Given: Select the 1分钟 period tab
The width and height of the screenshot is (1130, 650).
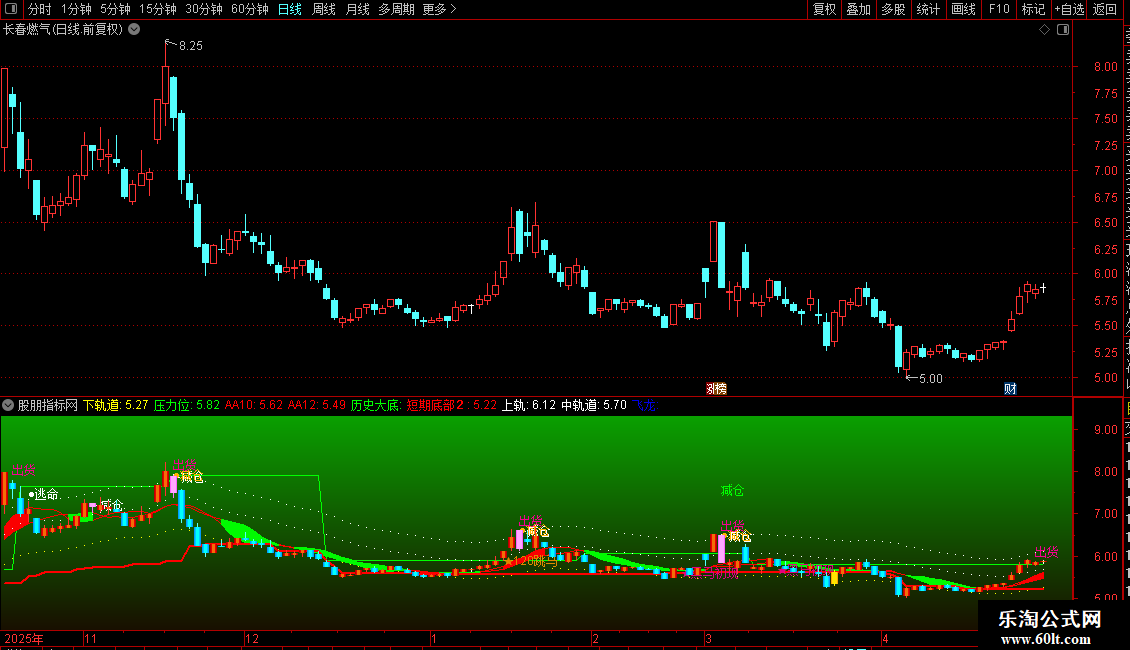Looking at the screenshot, I should click(x=76, y=9).
